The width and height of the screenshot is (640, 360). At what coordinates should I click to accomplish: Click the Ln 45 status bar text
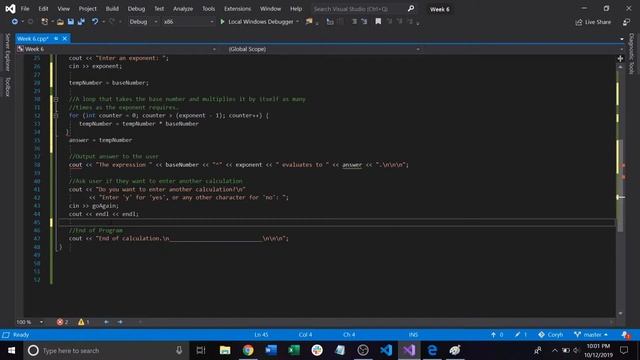[261, 335]
